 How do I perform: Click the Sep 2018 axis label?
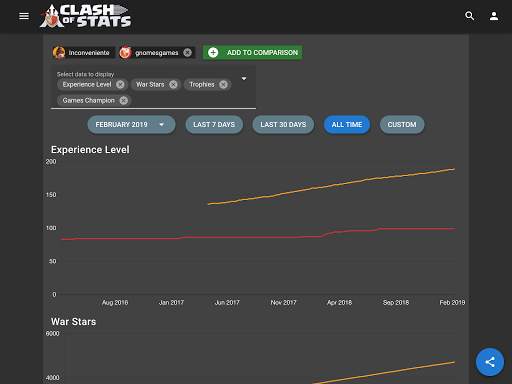tap(396, 303)
